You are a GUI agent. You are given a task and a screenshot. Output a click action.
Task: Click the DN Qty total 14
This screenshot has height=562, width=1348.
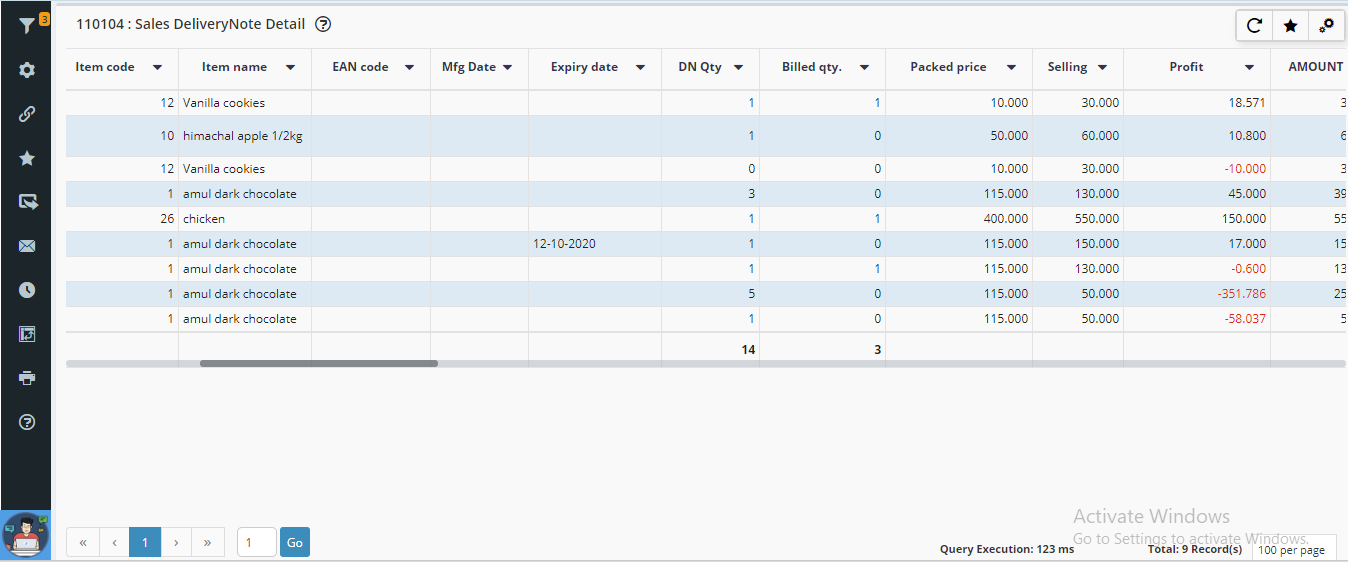(748, 350)
